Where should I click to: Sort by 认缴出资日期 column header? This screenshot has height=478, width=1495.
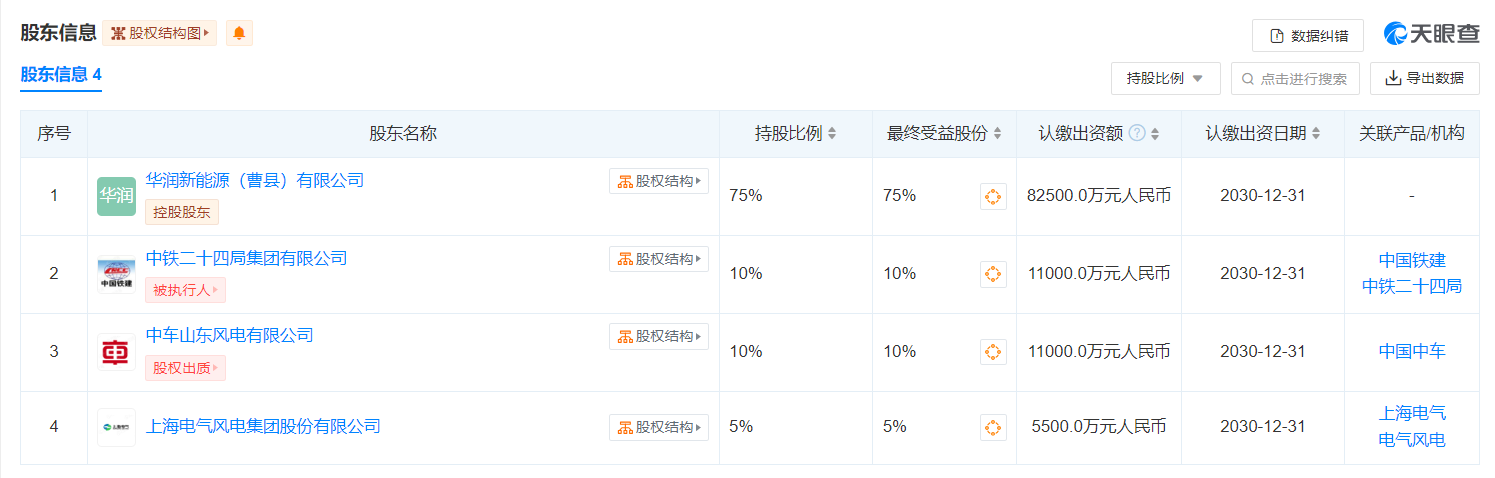pos(1262,134)
